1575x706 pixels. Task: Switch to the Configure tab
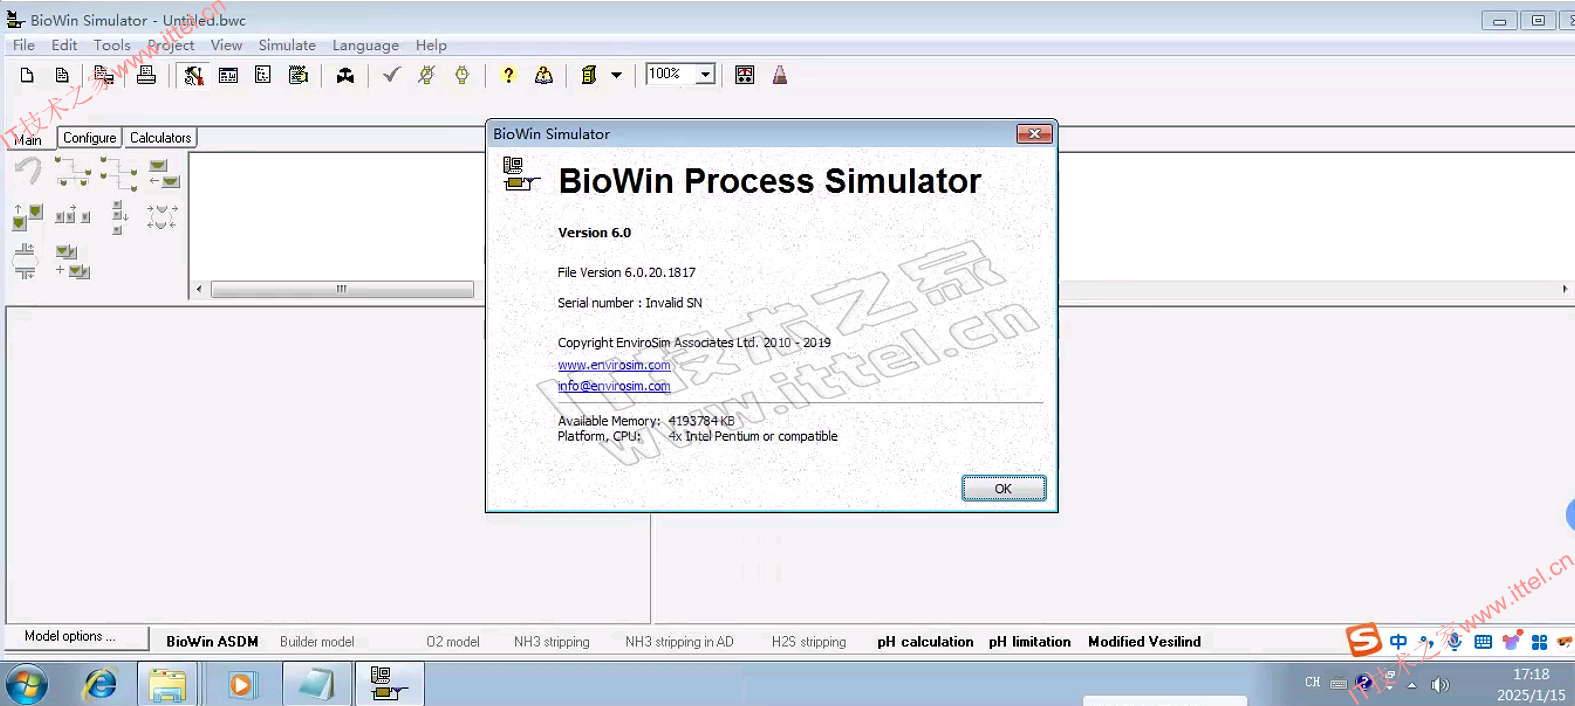tap(90, 138)
